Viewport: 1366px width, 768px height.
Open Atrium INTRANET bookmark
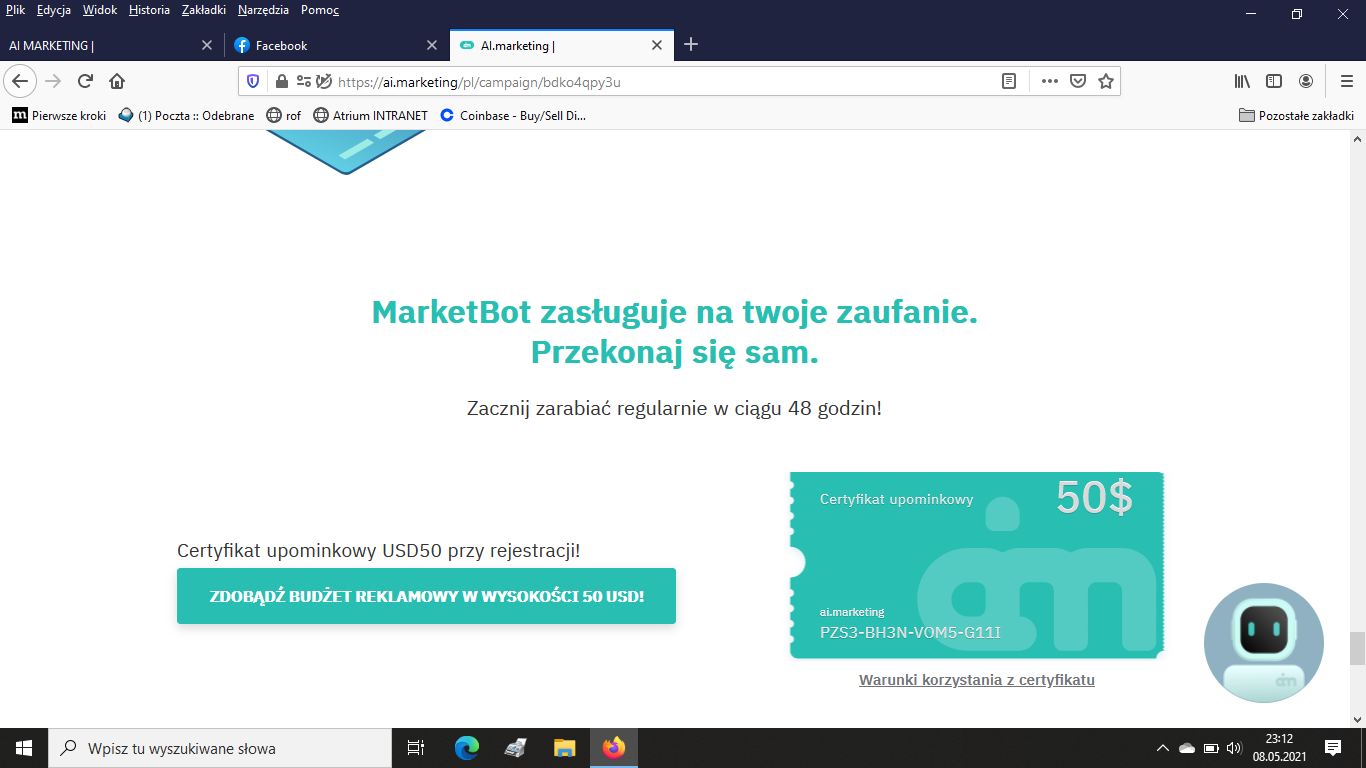tap(370, 116)
